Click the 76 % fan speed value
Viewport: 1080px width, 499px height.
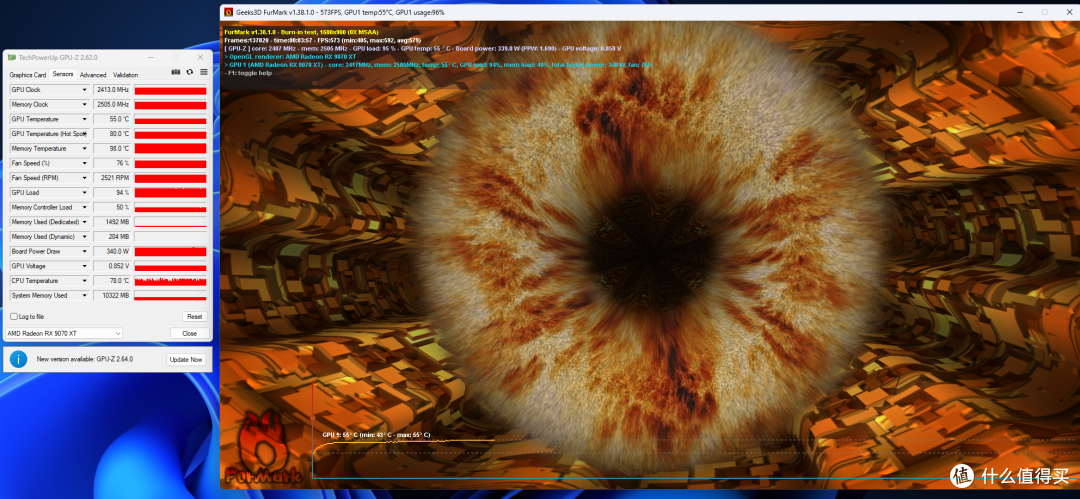tap(112, 163)
